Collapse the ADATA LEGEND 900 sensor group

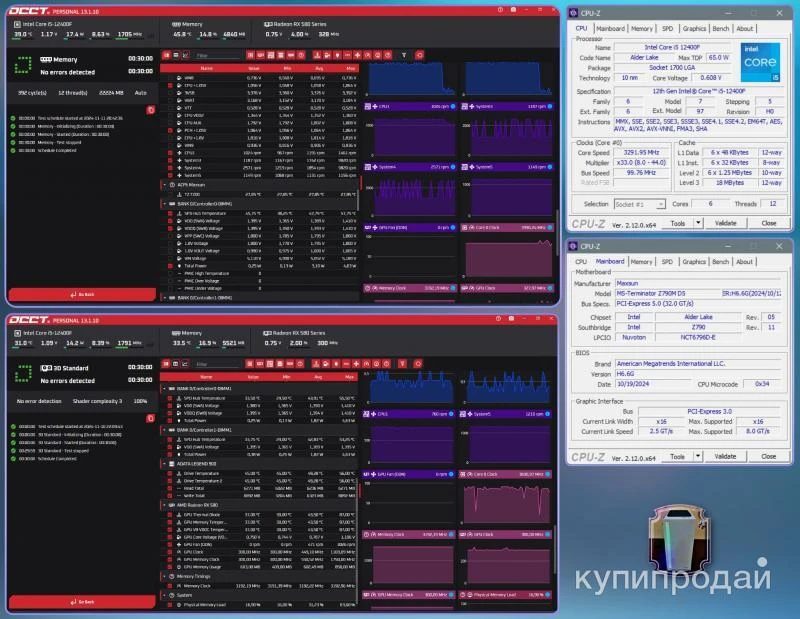164,463
